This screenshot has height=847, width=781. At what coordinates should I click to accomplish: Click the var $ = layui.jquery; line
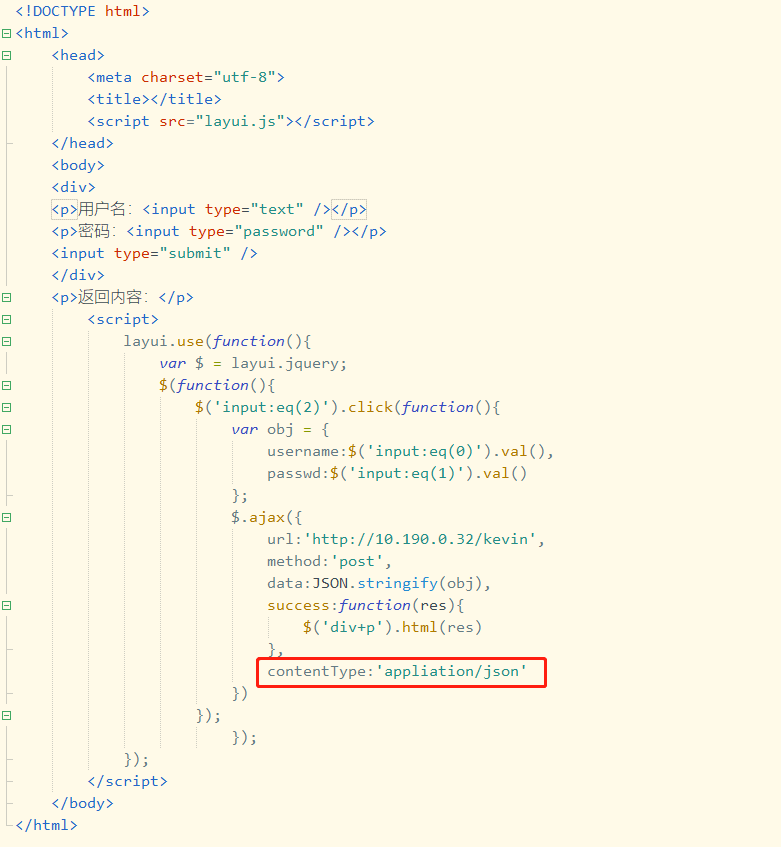pyautogui.click(x=253, y=364)
